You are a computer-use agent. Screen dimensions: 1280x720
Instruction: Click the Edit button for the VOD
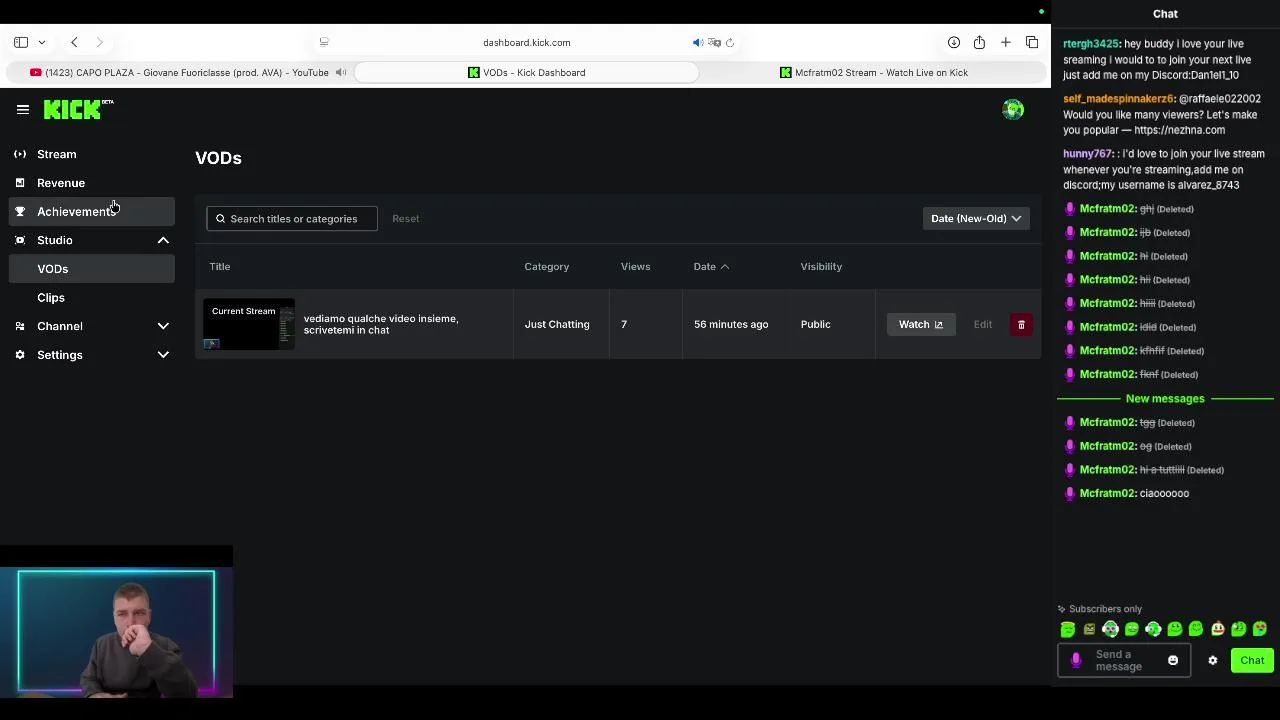pyautogui.click(x=983, y=324)
